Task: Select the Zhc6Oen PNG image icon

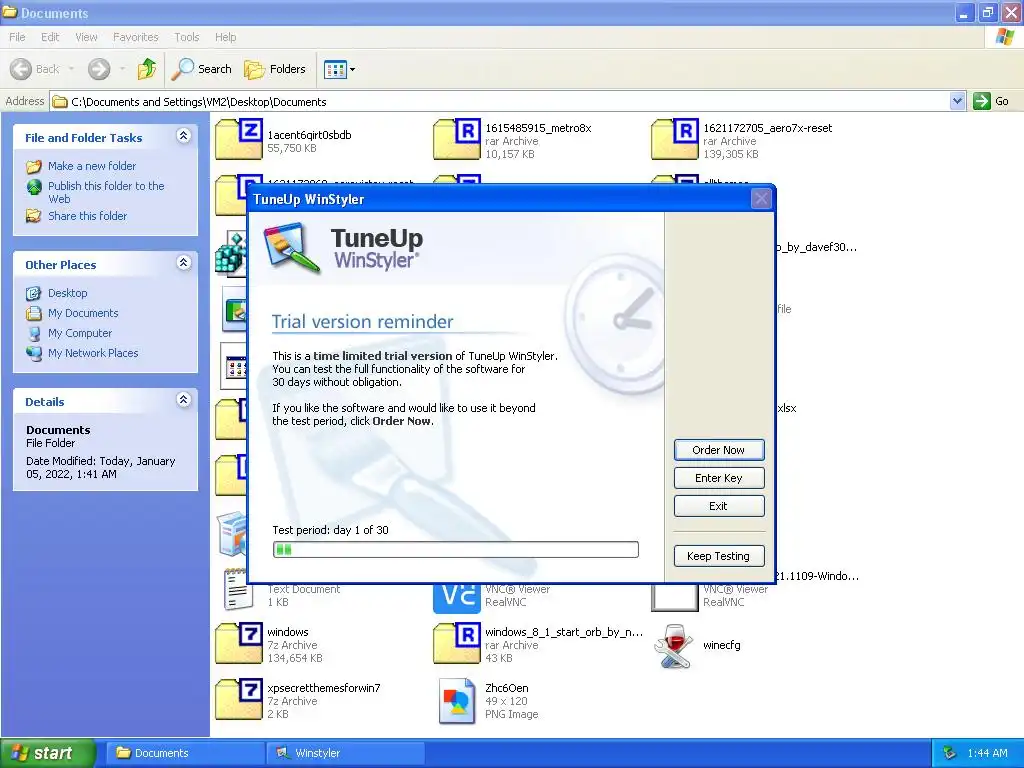Action: (x=457, y=701)
